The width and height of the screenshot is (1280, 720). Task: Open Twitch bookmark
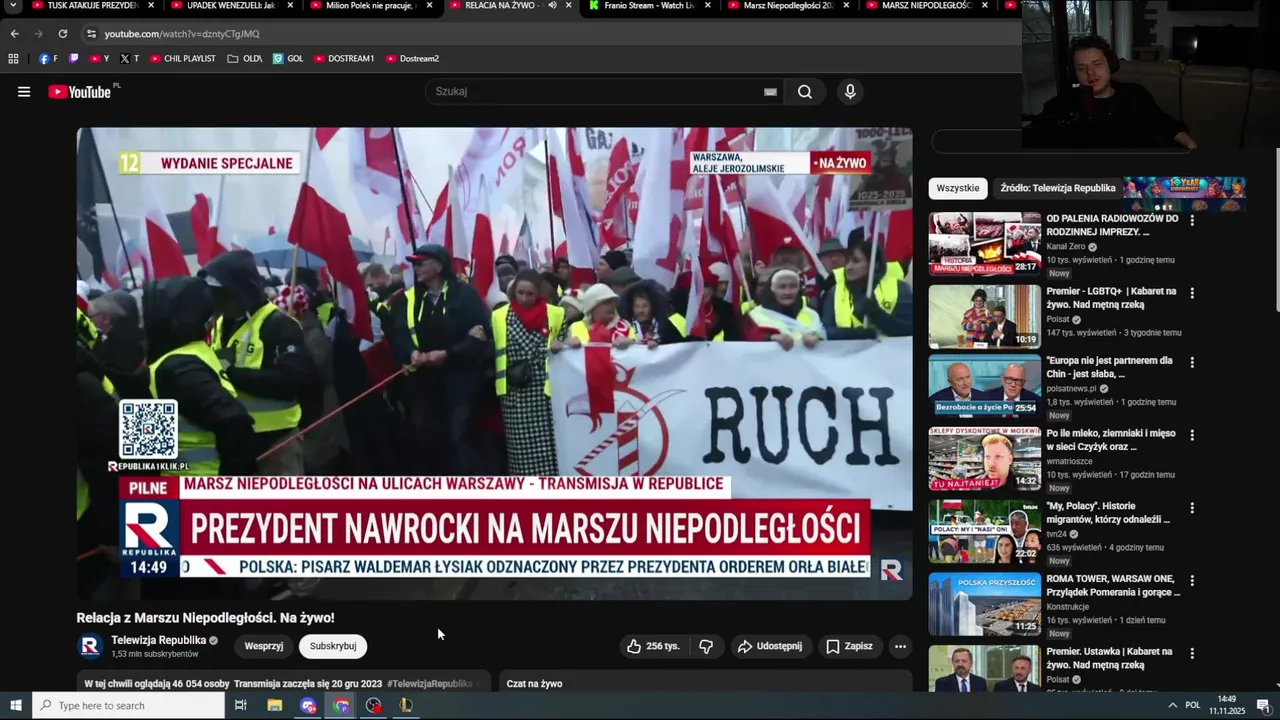tap(73, 59)
